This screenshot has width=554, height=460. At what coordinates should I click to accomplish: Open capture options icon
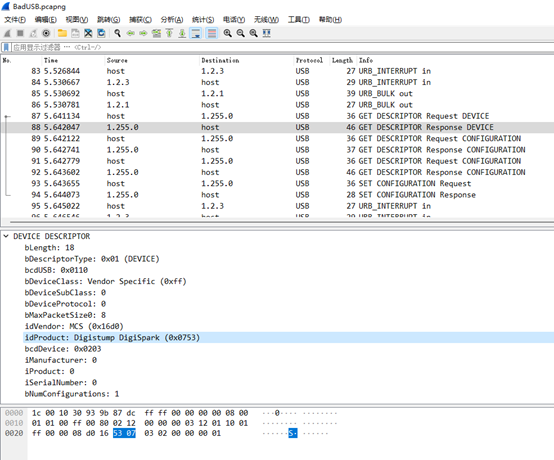click(x=46, y=33)
